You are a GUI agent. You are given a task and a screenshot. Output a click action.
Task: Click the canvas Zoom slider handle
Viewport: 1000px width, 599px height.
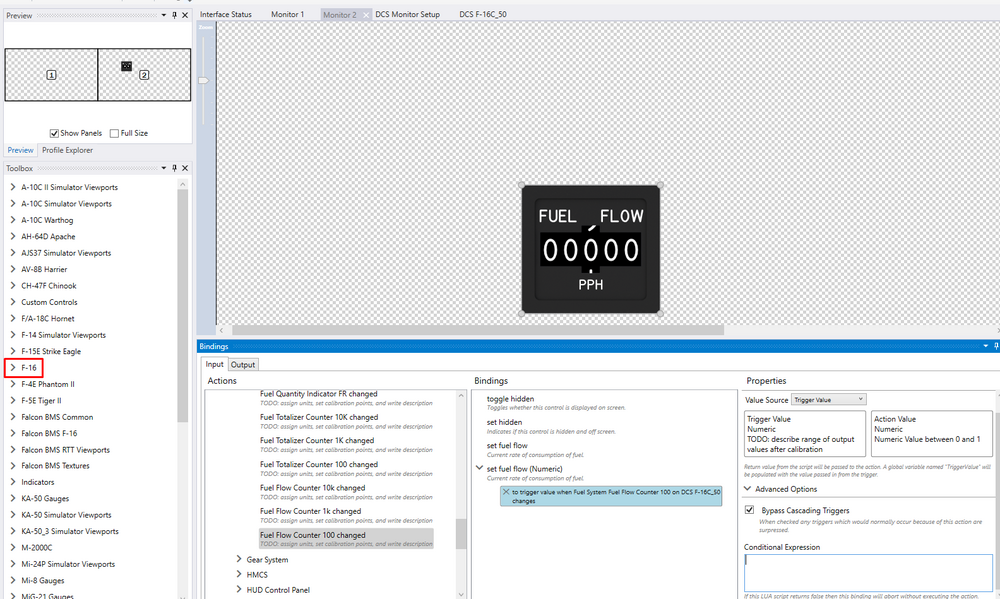[203, 80]
